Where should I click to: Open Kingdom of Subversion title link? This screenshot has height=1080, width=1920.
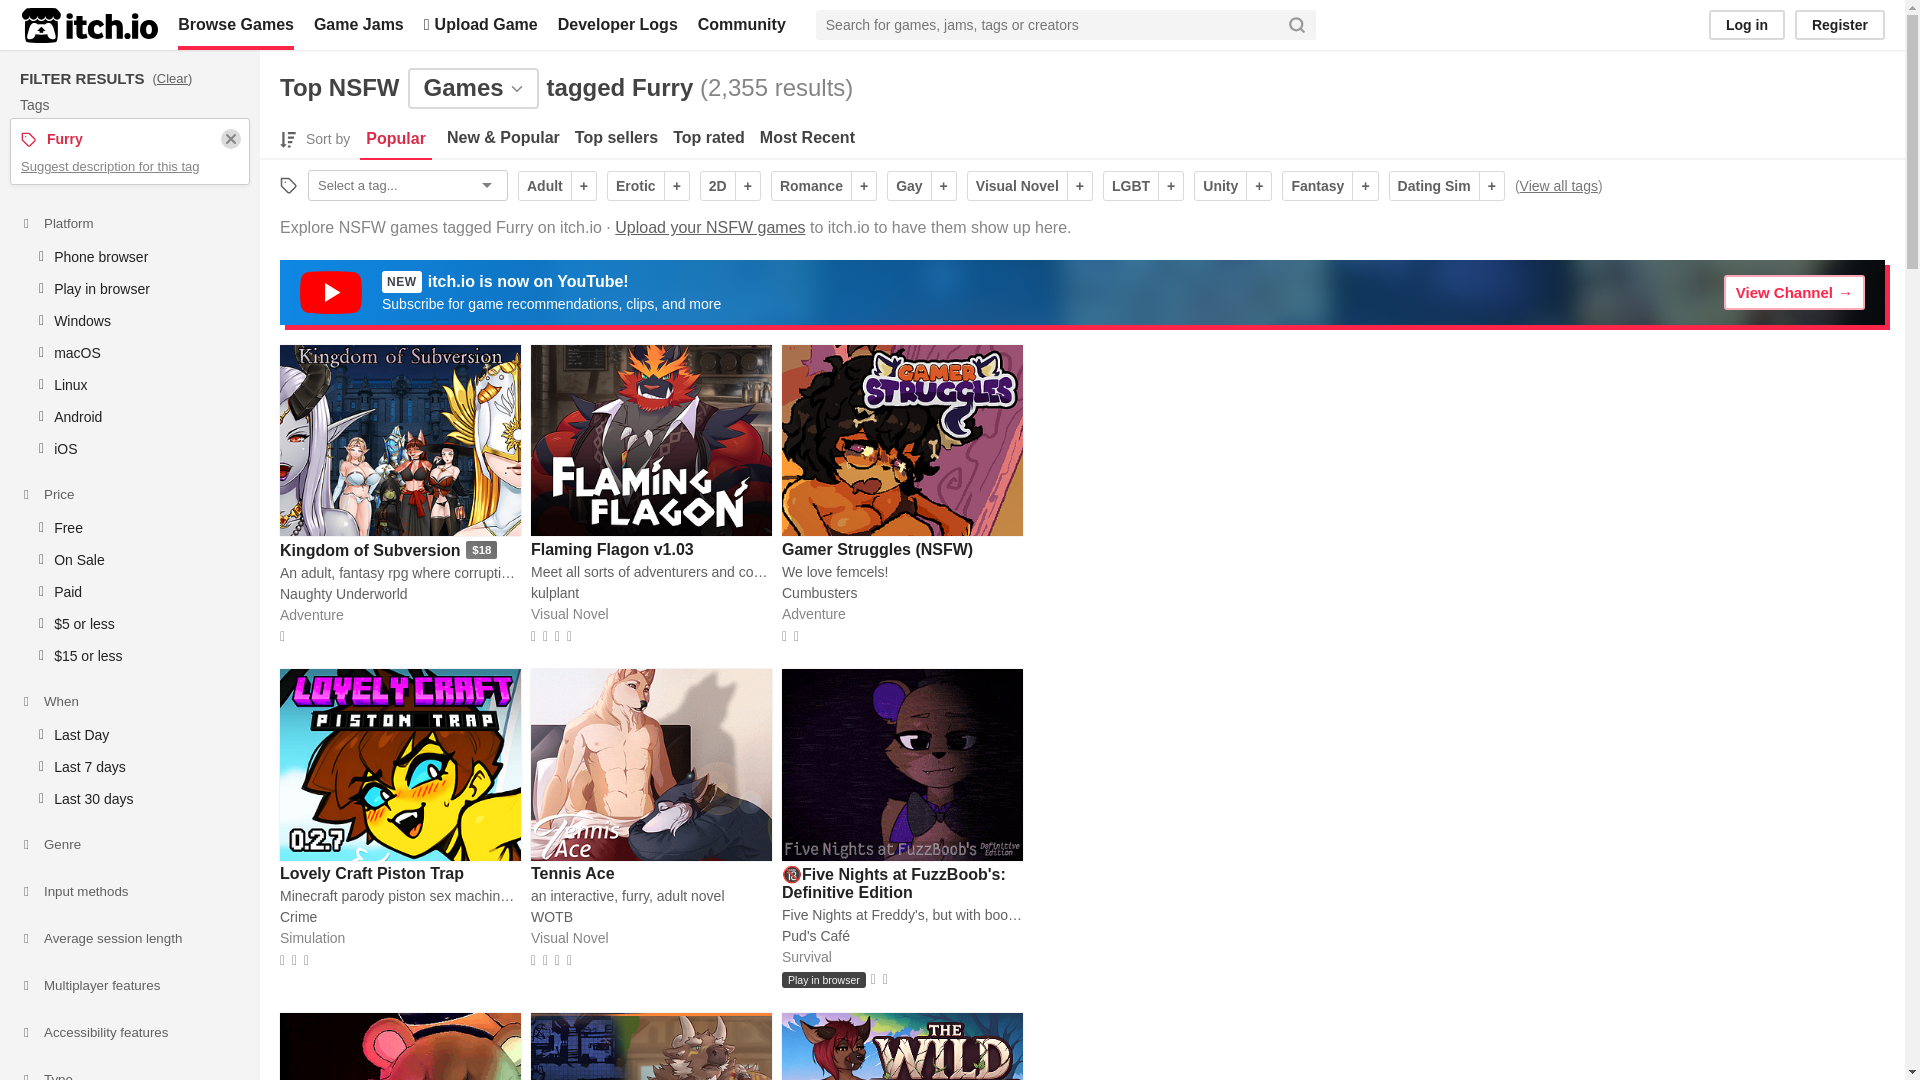pyautogui.click(x=370, y=551)
